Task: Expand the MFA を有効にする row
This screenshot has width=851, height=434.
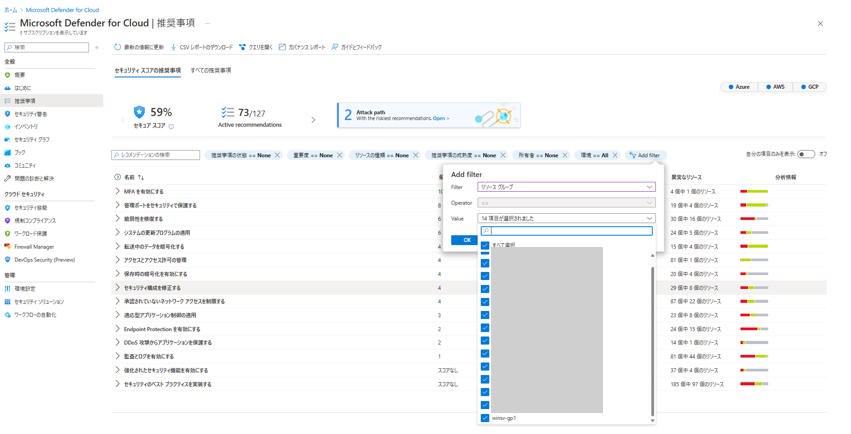Action: [117, 192]
